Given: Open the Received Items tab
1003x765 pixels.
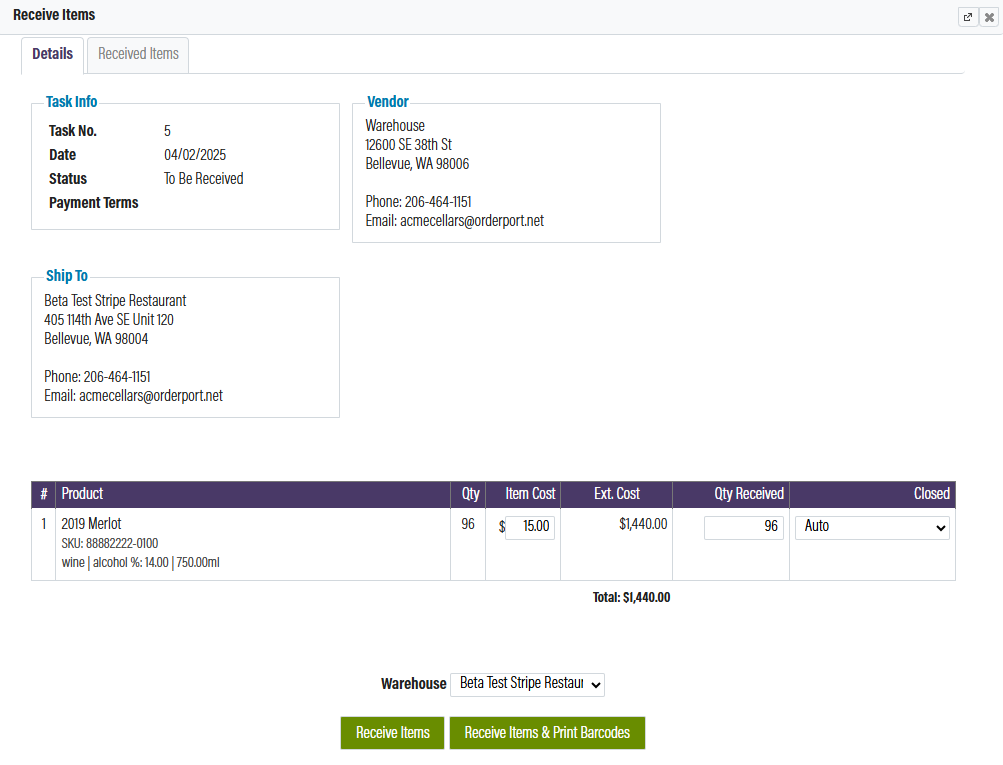Looking at the screenshot, I should [138, 54].
